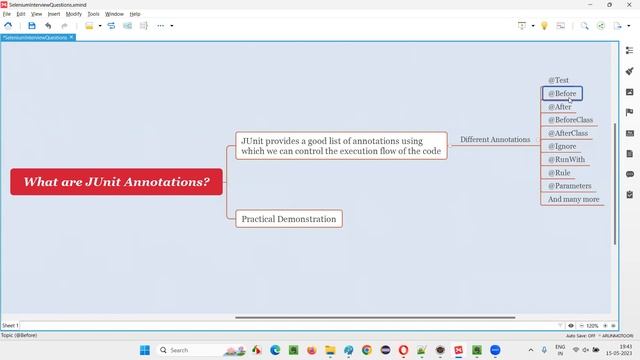The height and width of the screenshot is (360, 640).
Task: Open the Tools menu
Action: (x=93, y=14)
